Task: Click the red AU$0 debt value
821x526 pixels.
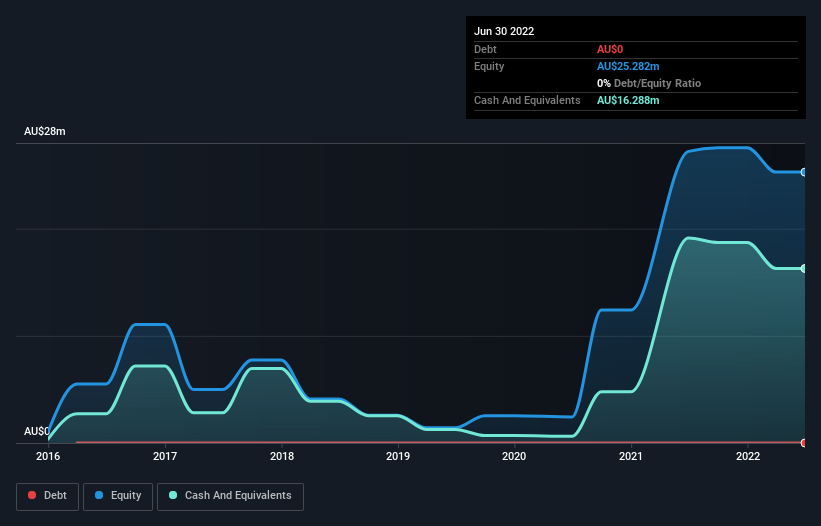Action: tap(610, 49)
